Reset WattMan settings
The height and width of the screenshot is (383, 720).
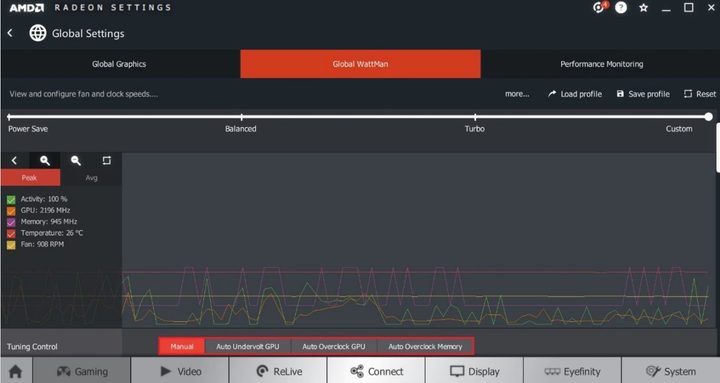700,94
